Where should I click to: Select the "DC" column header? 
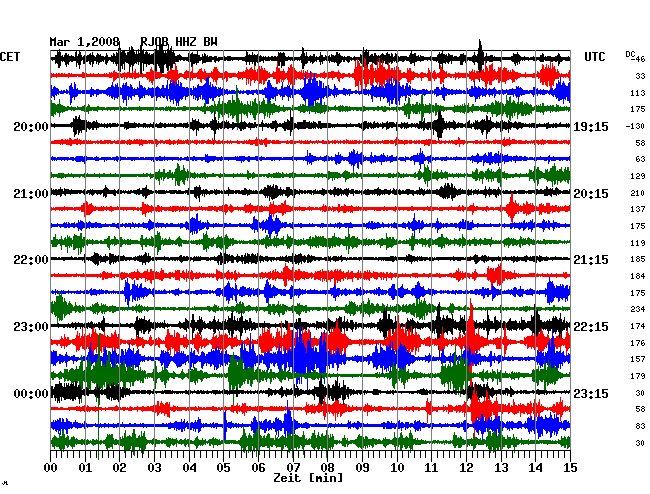(630, 54)
